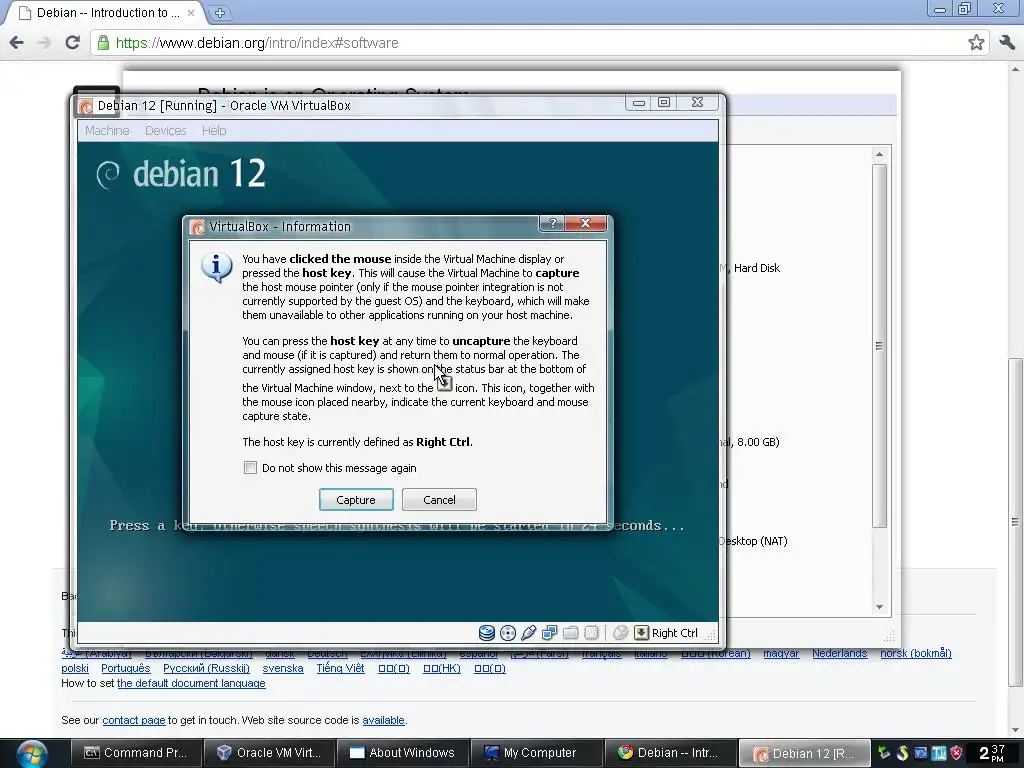Click the down arrow of the VirtualBox manager details scrollbar

tap(880, 607)
